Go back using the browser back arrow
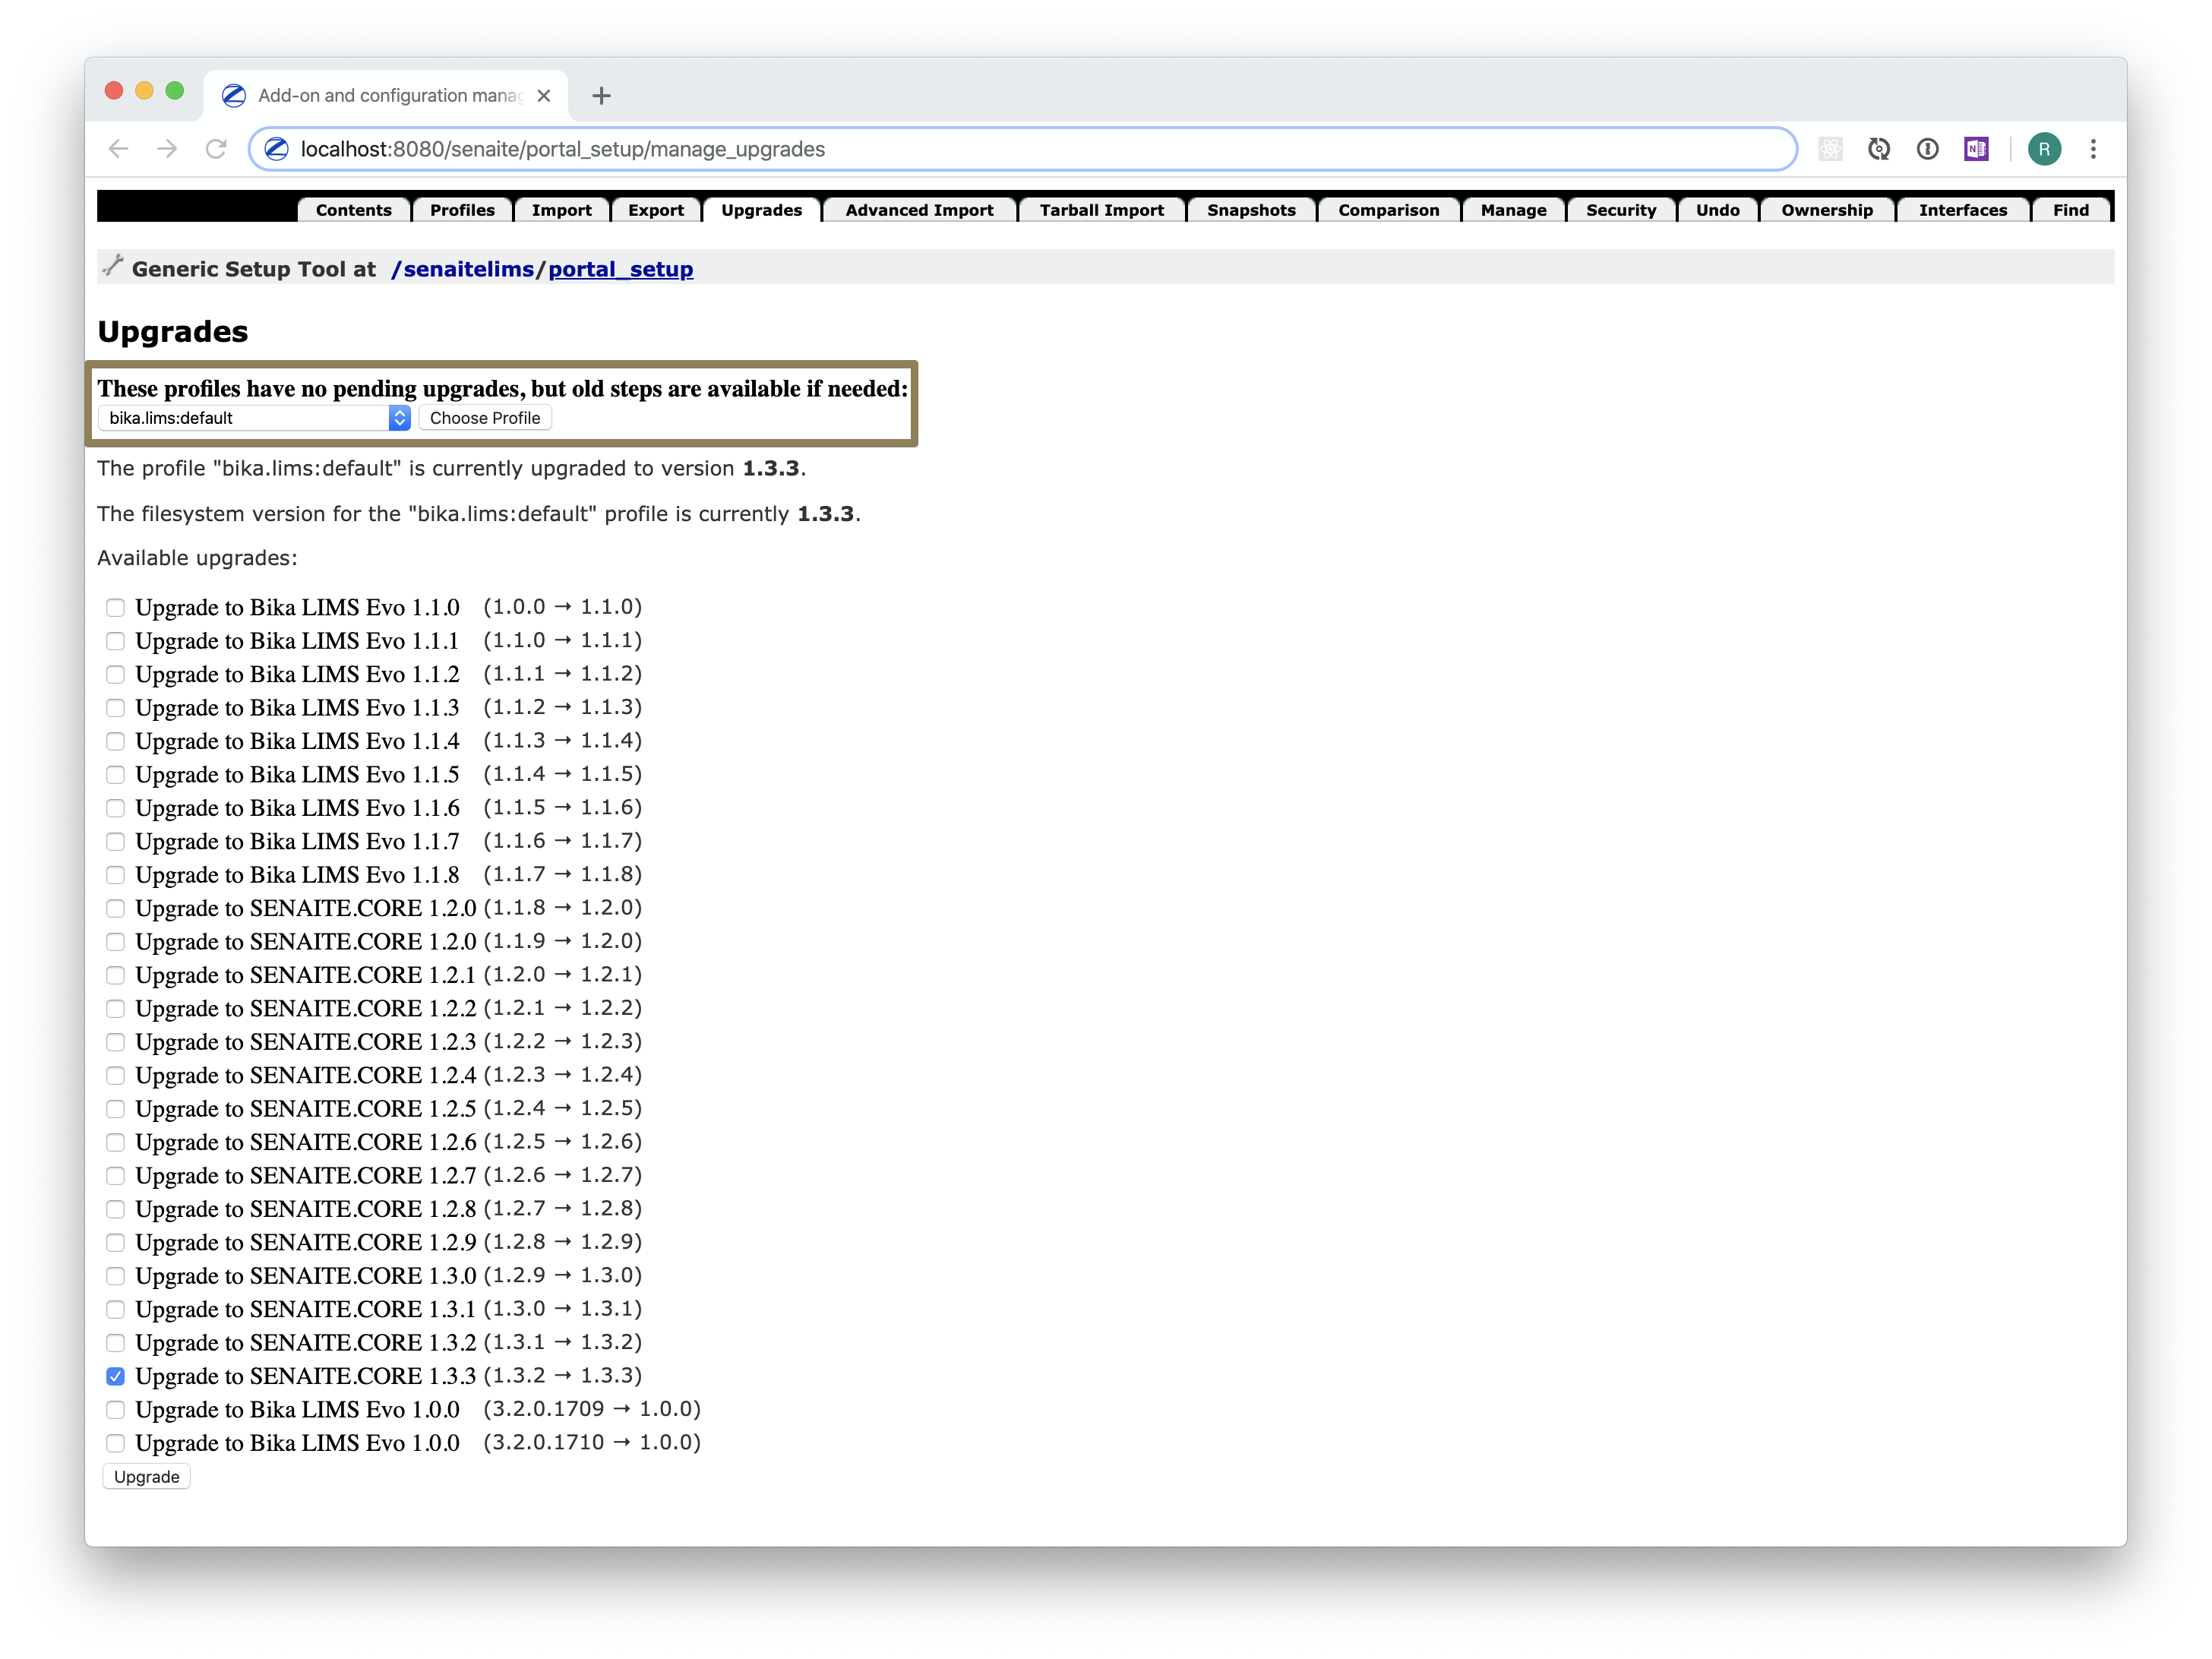Screen dimensions: 2212x1659 click(119, 149)
